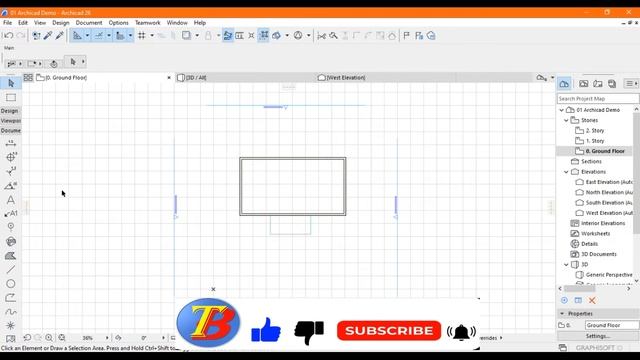The image size is (640, 360).
Task: Open the Teamwork menu
Action: [x=147, y=23]
